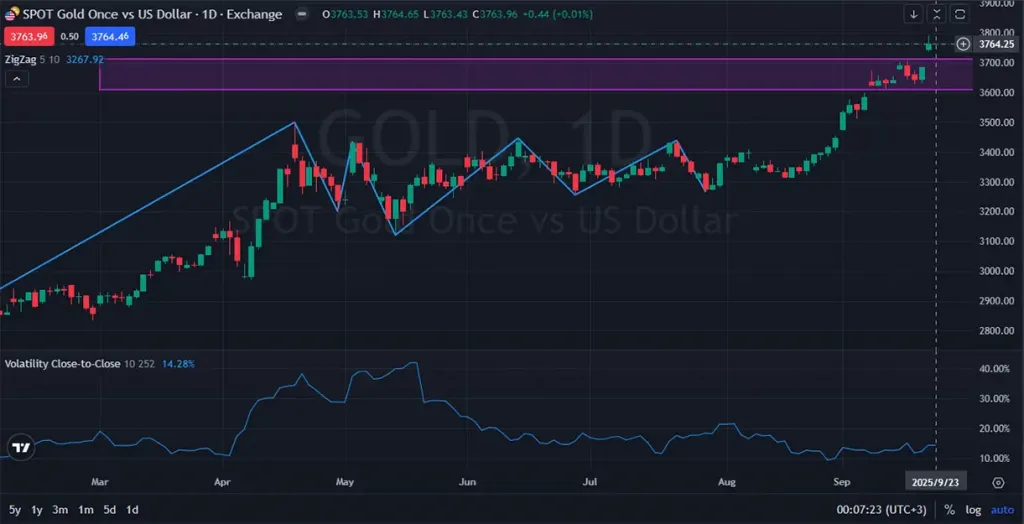Click the red sell price 3763.96 button
The image size is (1024, 524).
[28, 36]
